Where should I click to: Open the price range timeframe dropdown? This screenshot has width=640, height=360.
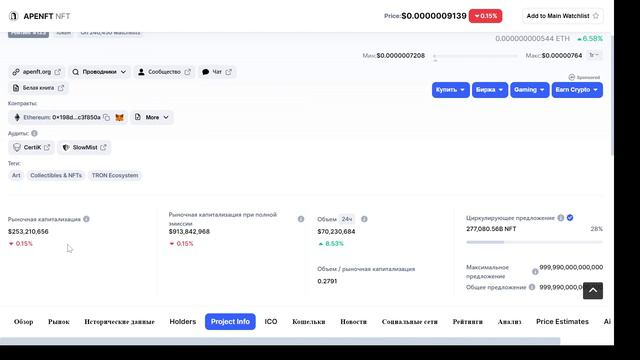(x=594, y=55)
